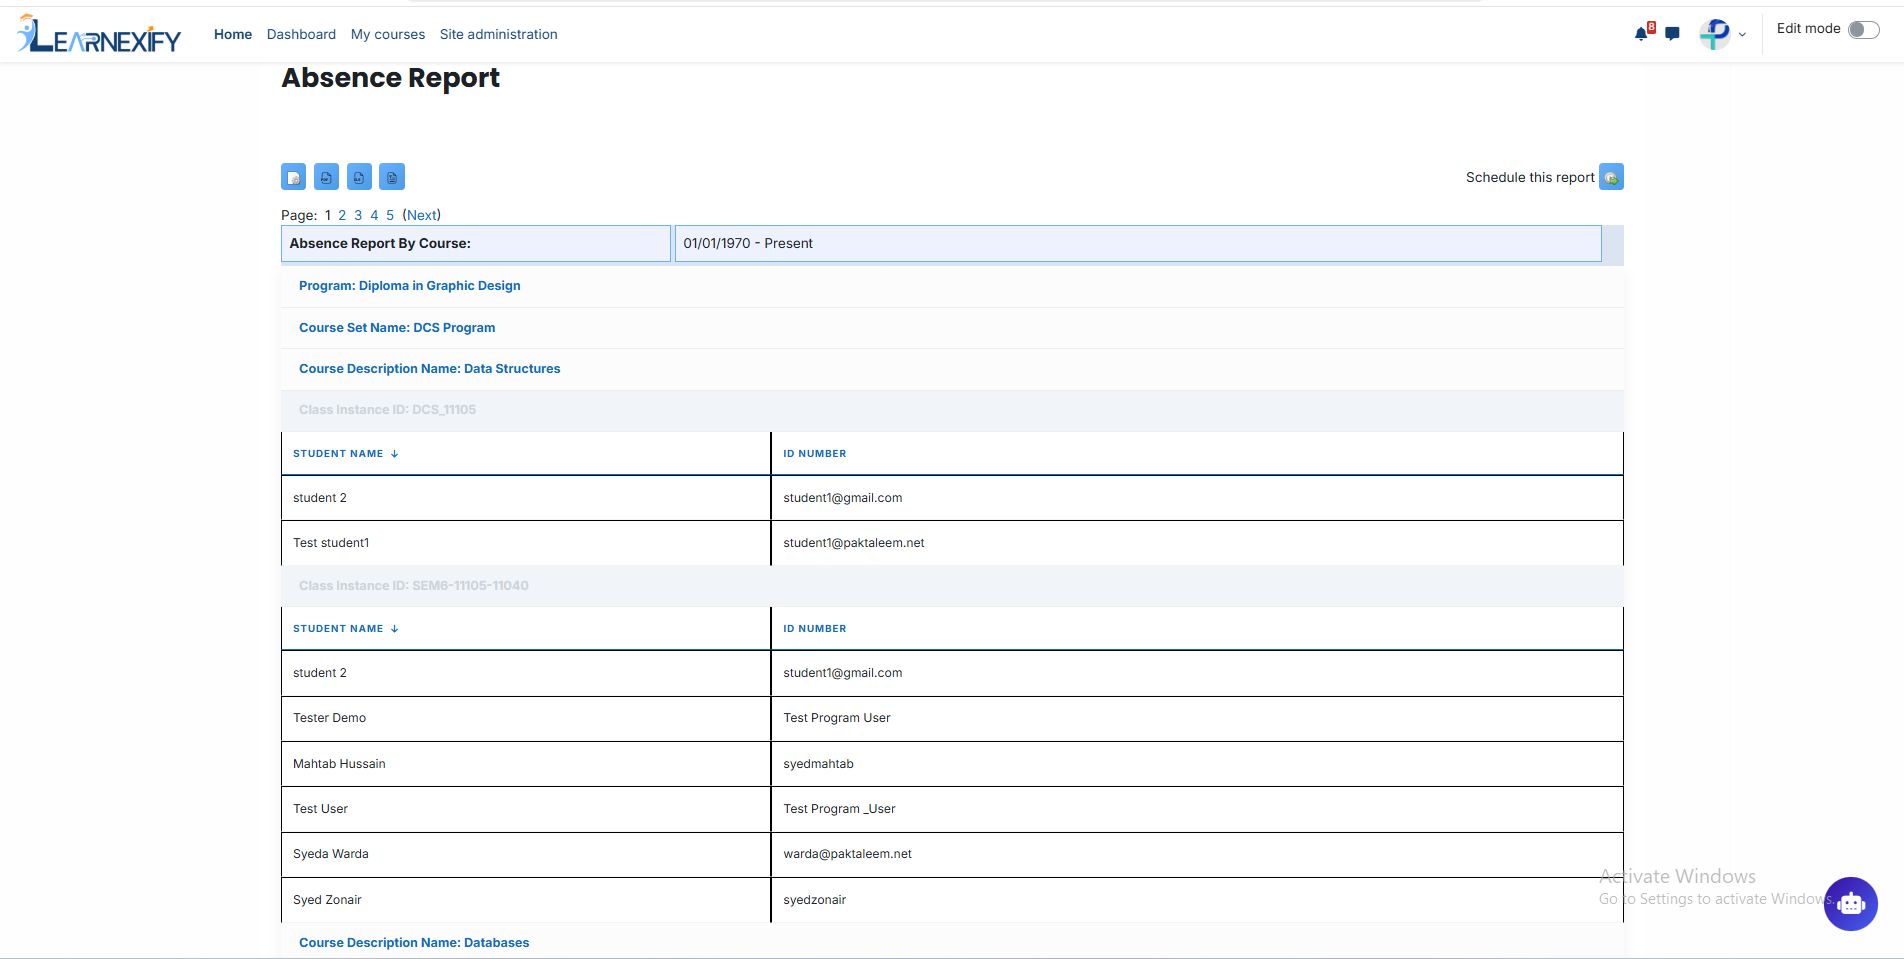Select the Test Program _User cell
The image size is (1904, 959).
tap(1197, 809)
